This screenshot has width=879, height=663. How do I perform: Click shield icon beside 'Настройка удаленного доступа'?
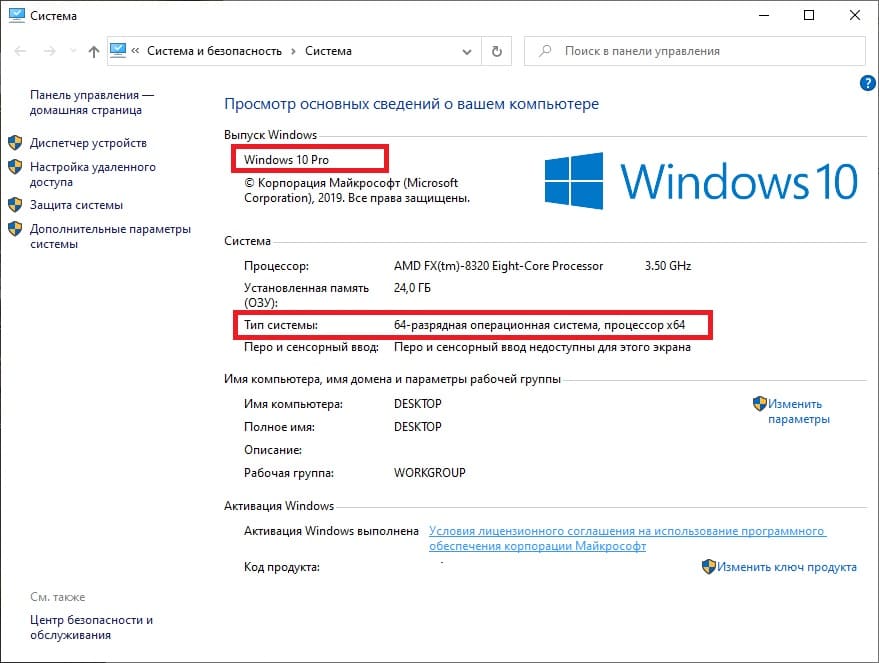click(x=15, y=166)
